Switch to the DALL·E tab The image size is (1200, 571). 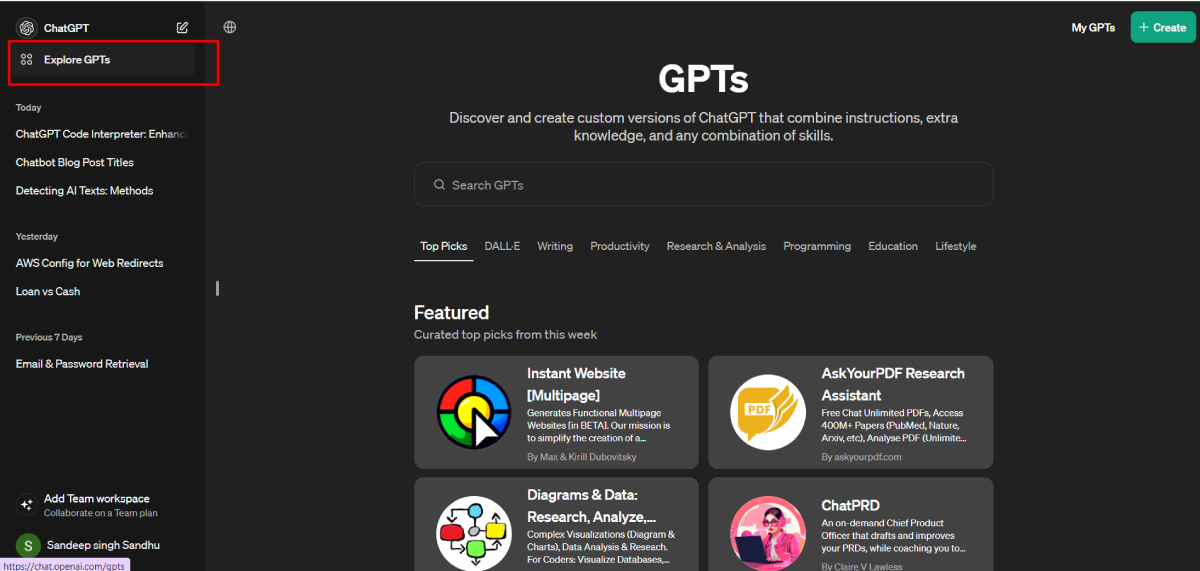click(x=502, y=246)
